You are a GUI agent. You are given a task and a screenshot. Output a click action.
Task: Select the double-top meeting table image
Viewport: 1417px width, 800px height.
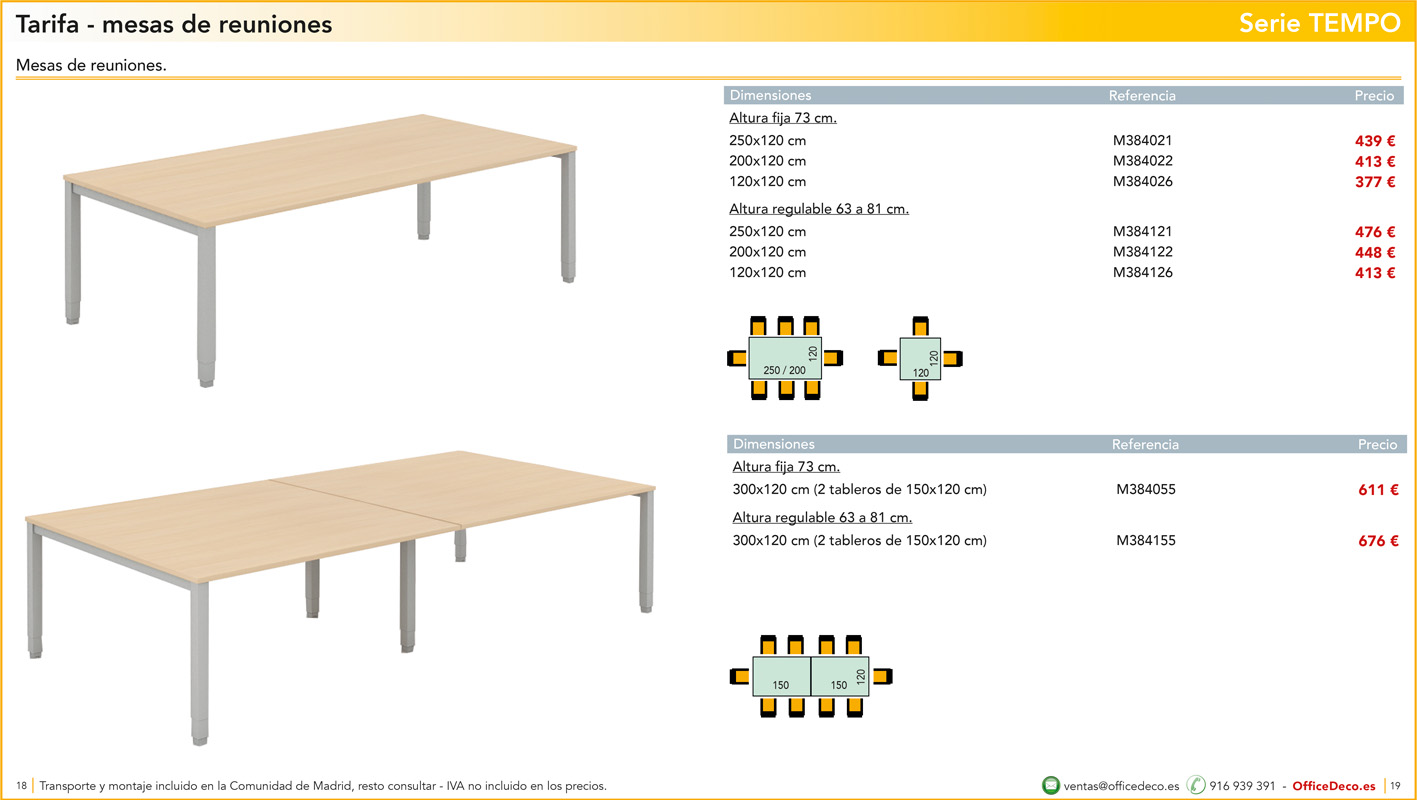coord(340,597)
